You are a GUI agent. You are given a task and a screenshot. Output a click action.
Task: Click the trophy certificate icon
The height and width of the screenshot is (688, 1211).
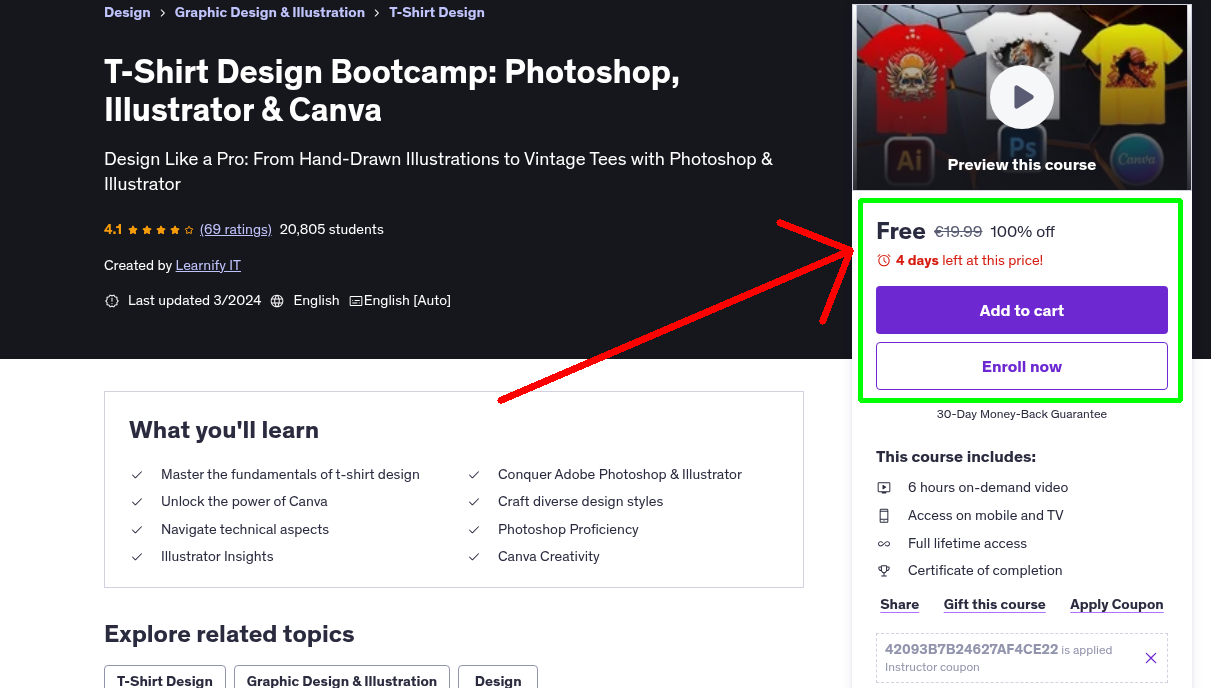(x=884, y=571)
